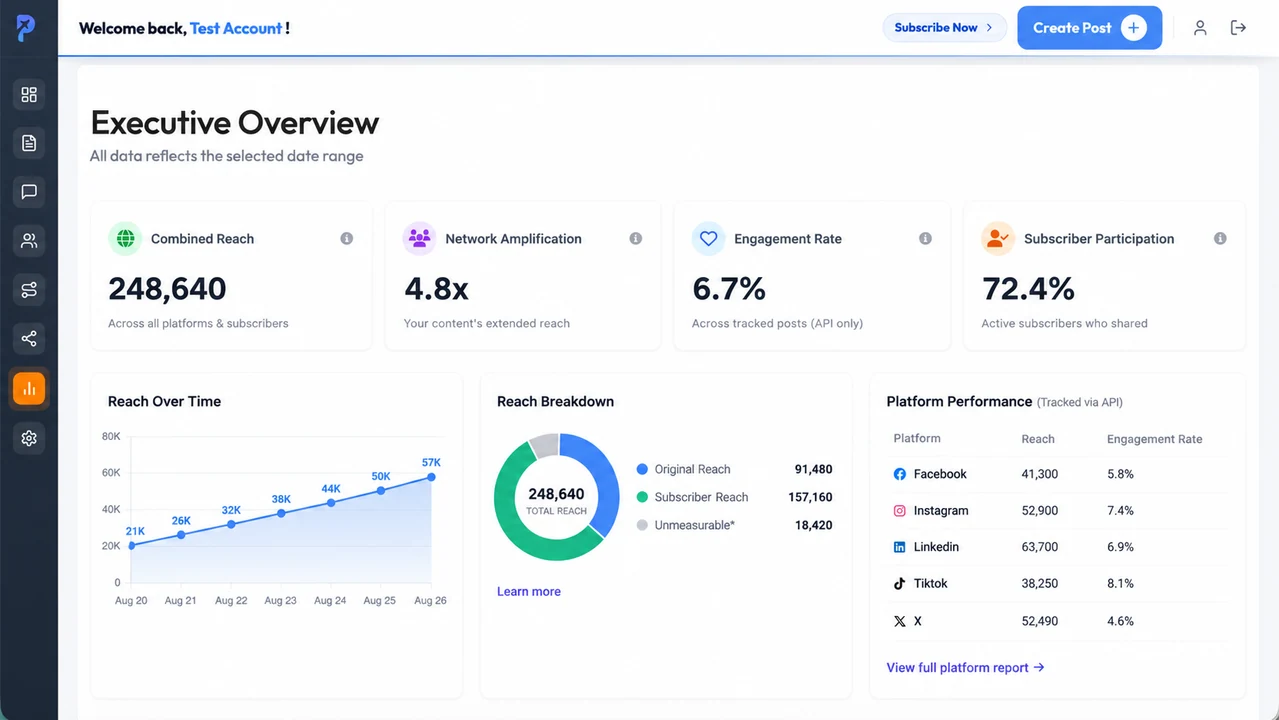Click the Tiktok logo in platform table
This screenshot has width=1279, height=720.
pyautogui.click(x=899, y=583)
